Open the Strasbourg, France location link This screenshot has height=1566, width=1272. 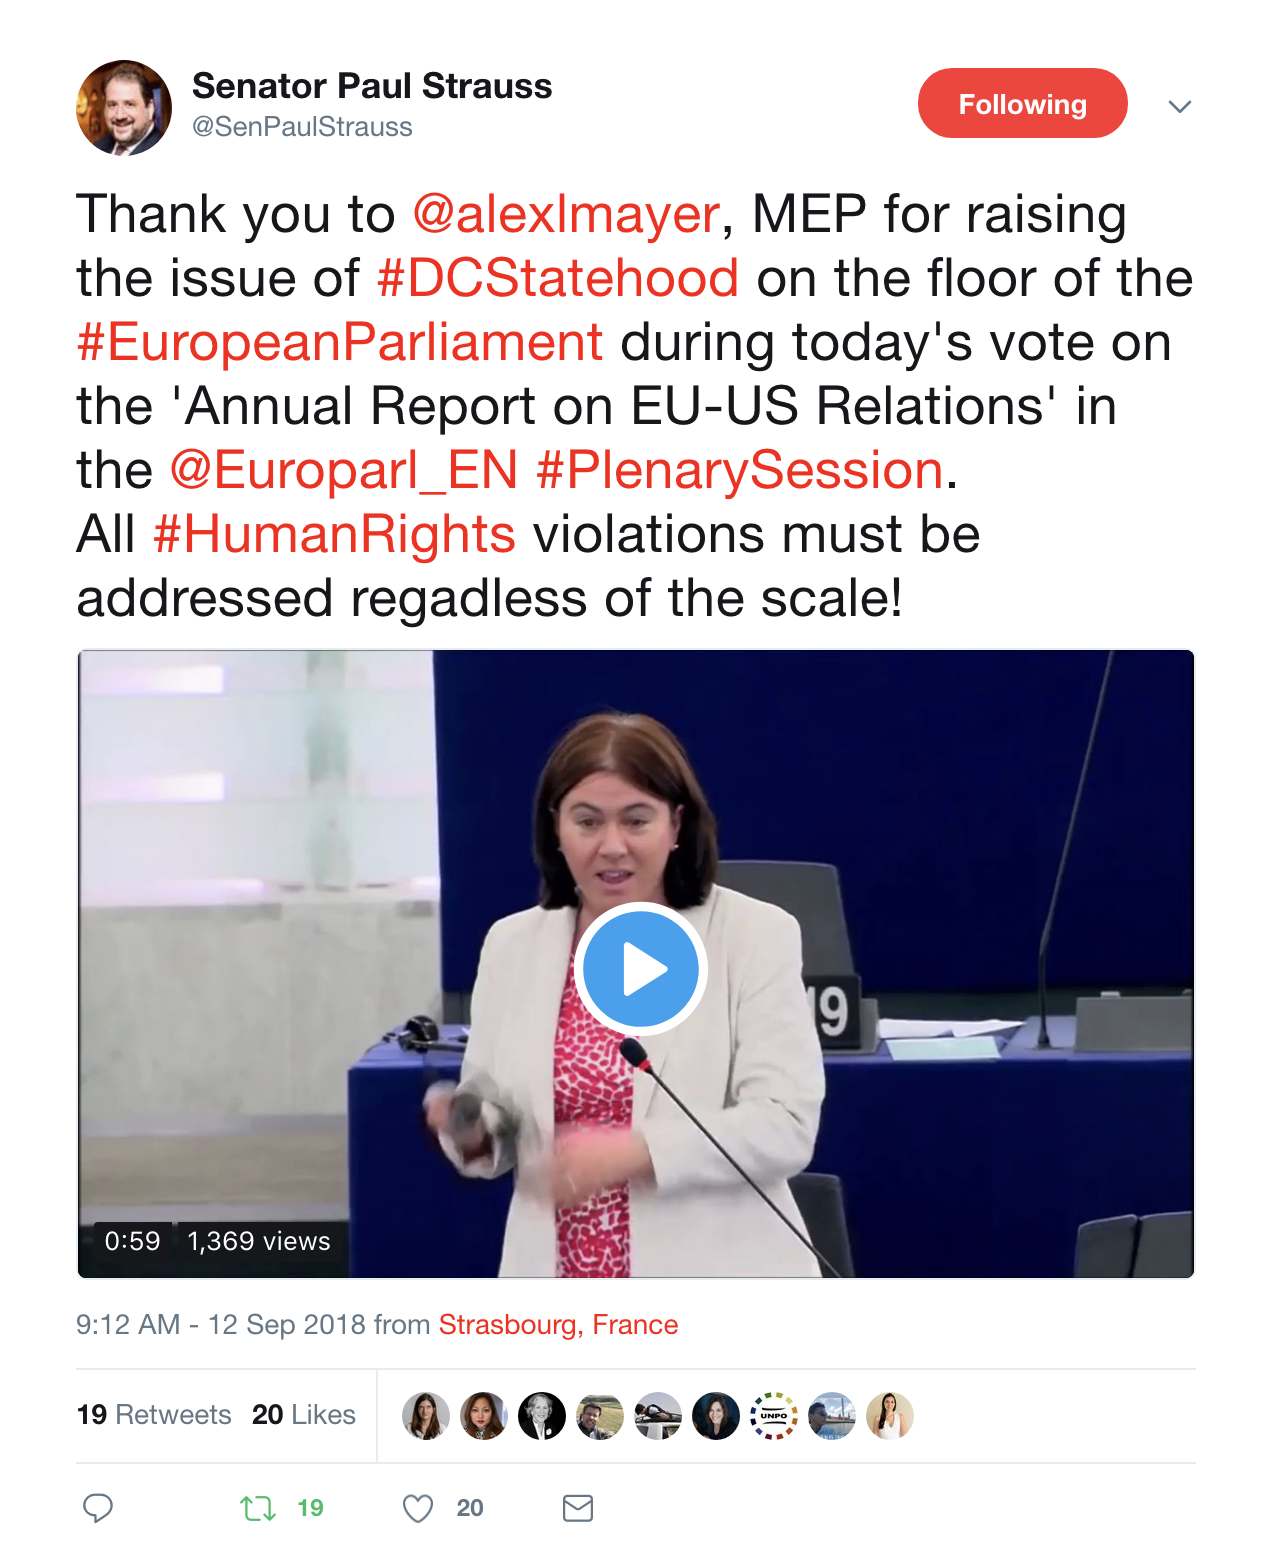click(x=558, y=1325)
